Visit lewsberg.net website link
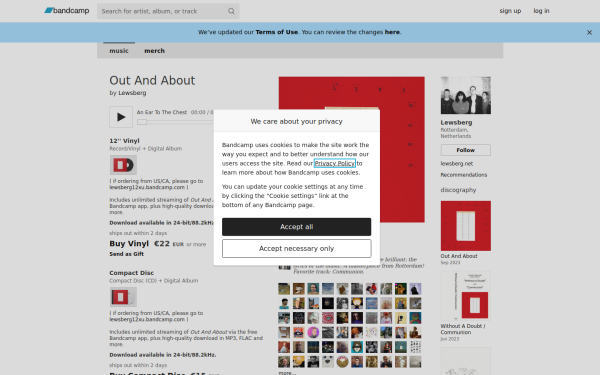 pos(457,164)
